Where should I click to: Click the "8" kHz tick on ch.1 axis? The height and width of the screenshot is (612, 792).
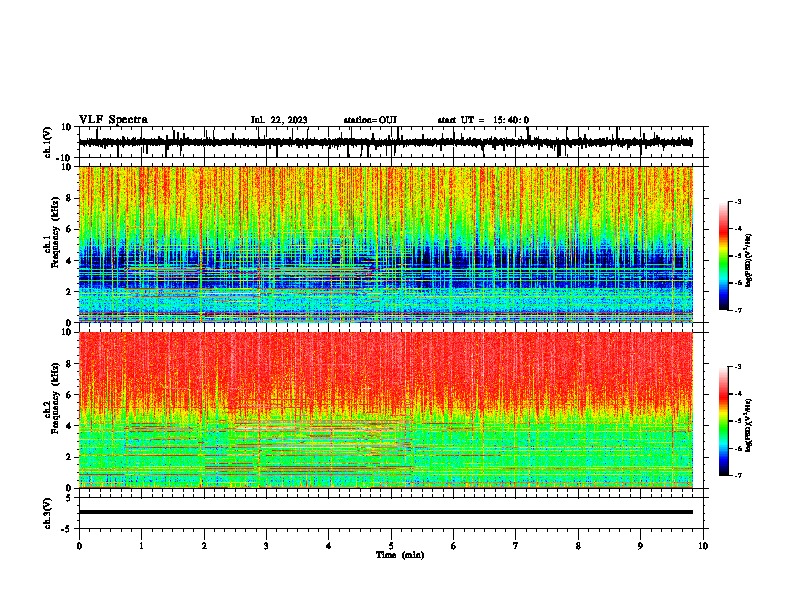pyautogui.click(x=69, y=198)
